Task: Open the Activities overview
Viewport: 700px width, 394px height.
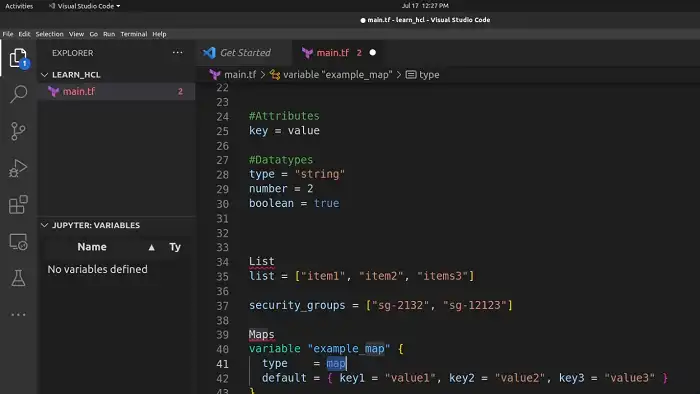Action: (19, 6)
